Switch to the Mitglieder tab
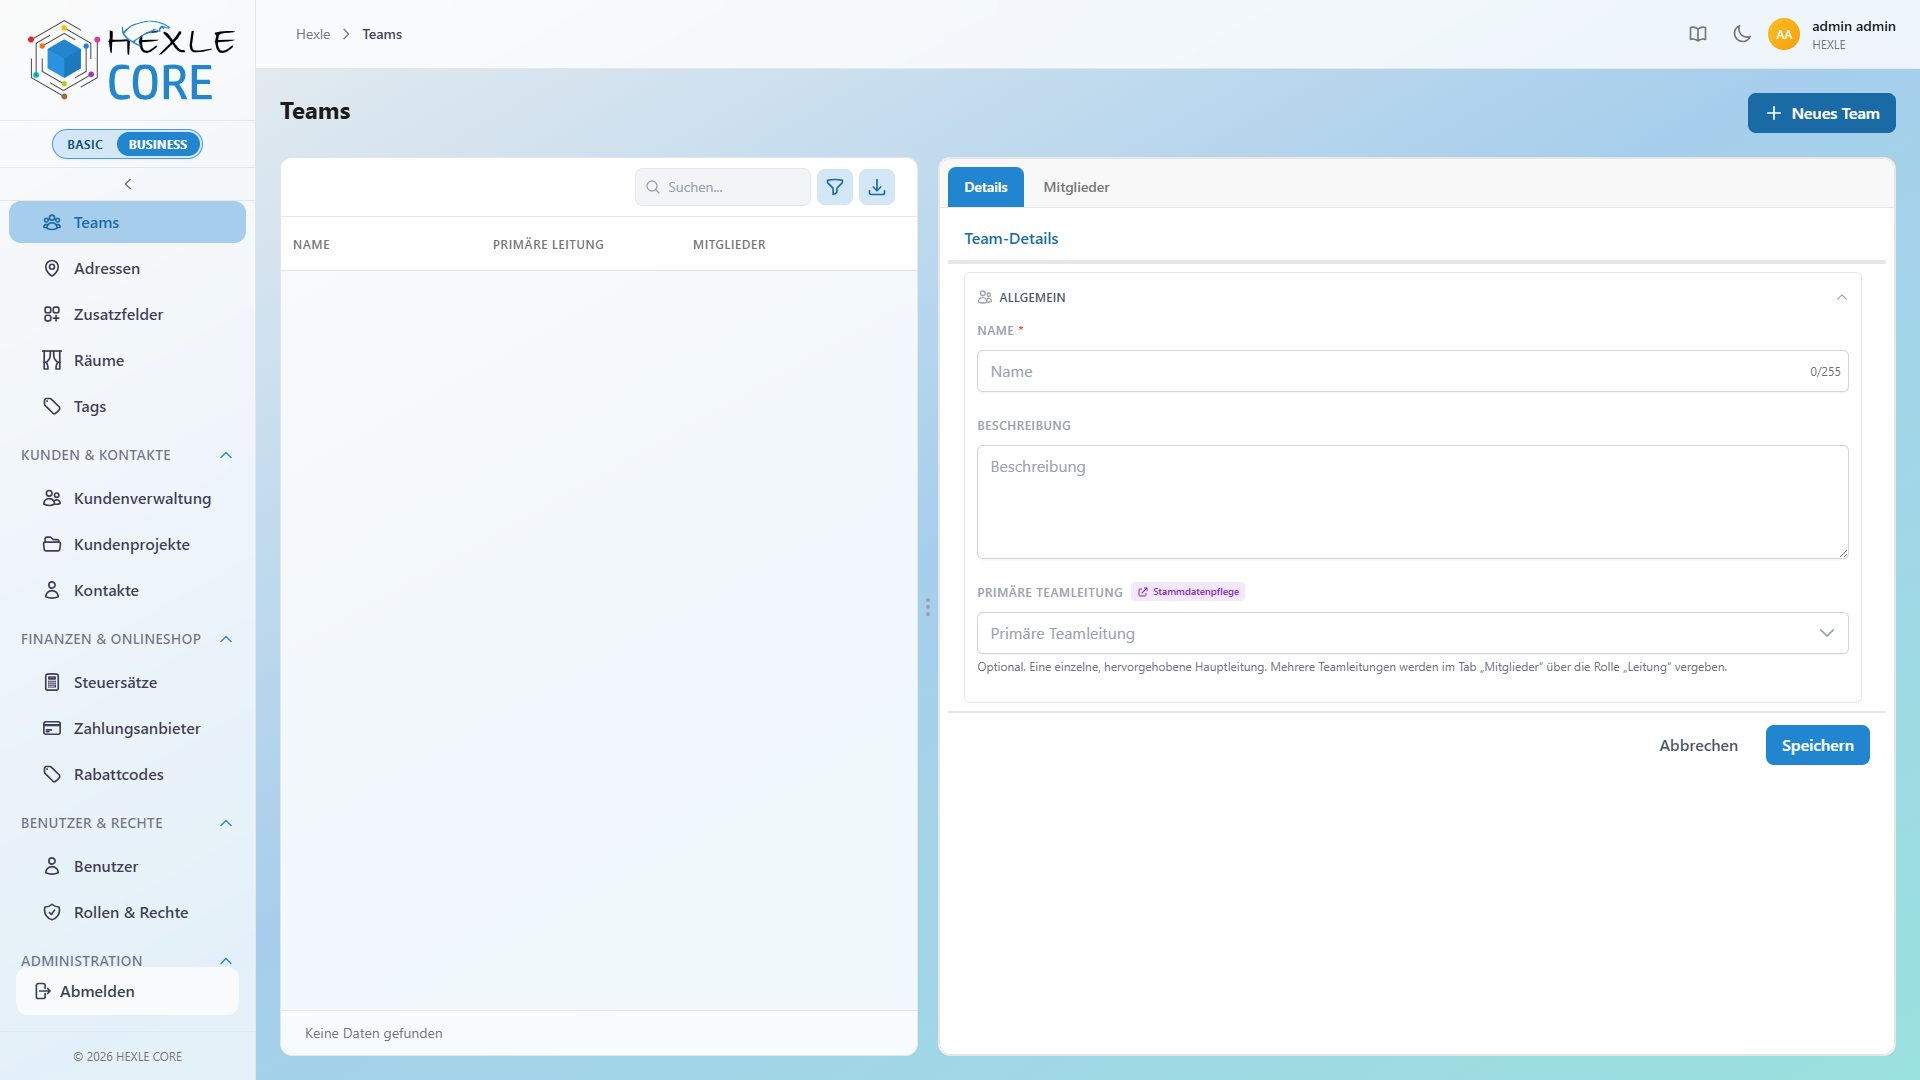The width and height of the screenshot is (1920, 1080). 1076,187
